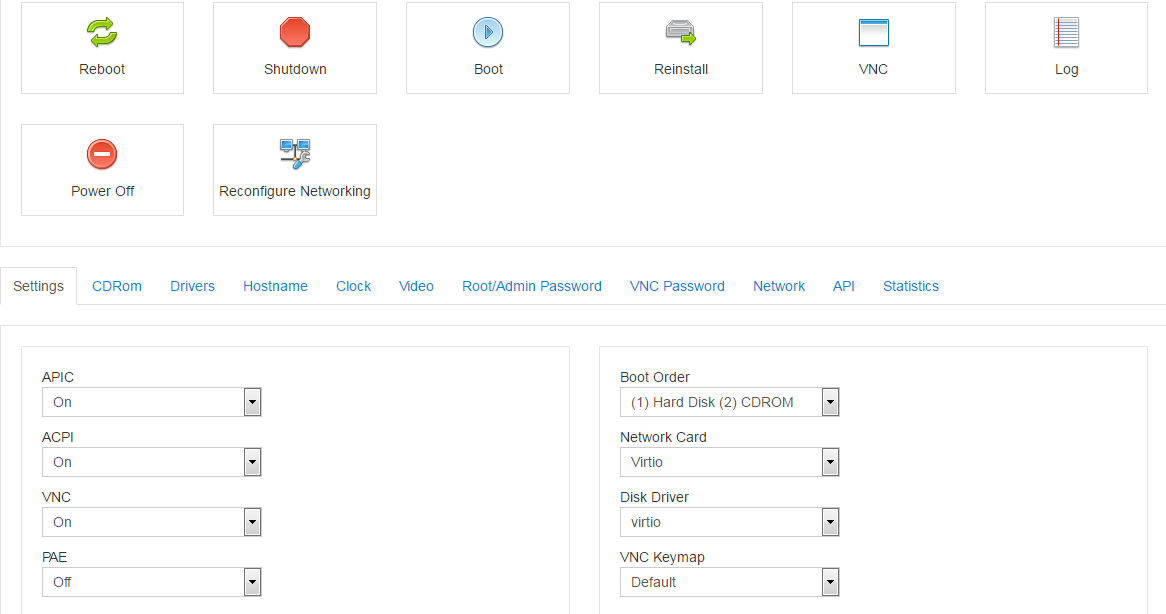1166x614 pixels.
Task: Expand the Boot Order dropdown
Action: point(729,402)
